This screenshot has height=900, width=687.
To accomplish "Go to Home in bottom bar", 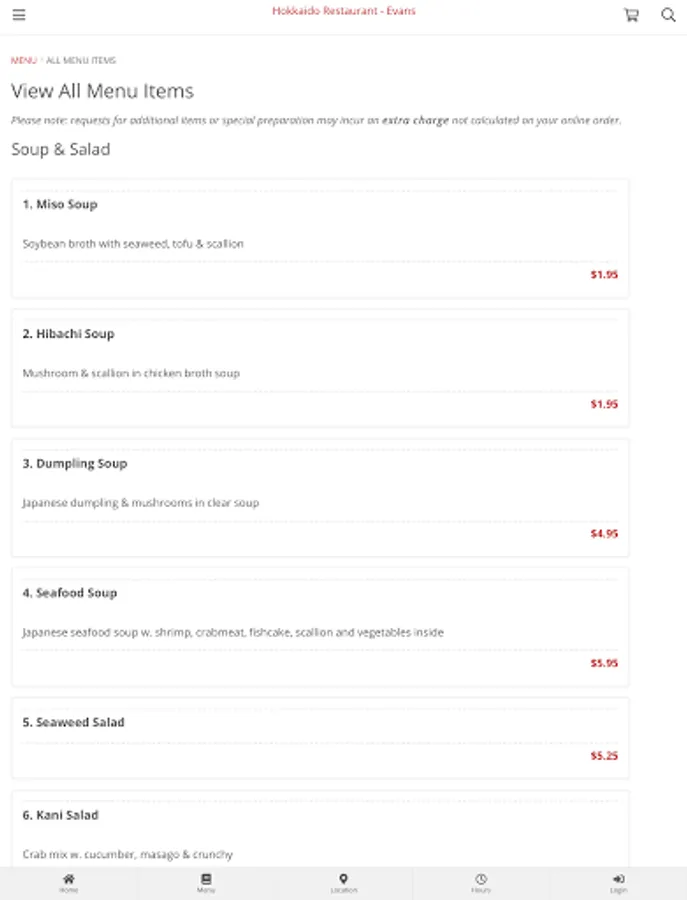I will click(x=68, y=883).
